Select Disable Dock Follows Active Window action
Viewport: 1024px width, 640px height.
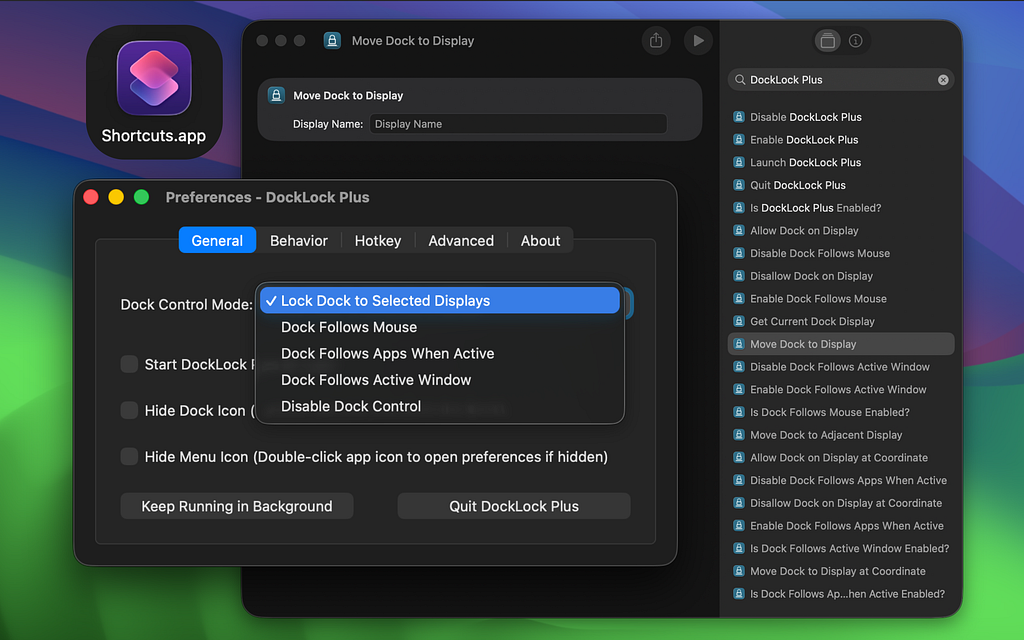pyautogui.click(x=840, y=367)
